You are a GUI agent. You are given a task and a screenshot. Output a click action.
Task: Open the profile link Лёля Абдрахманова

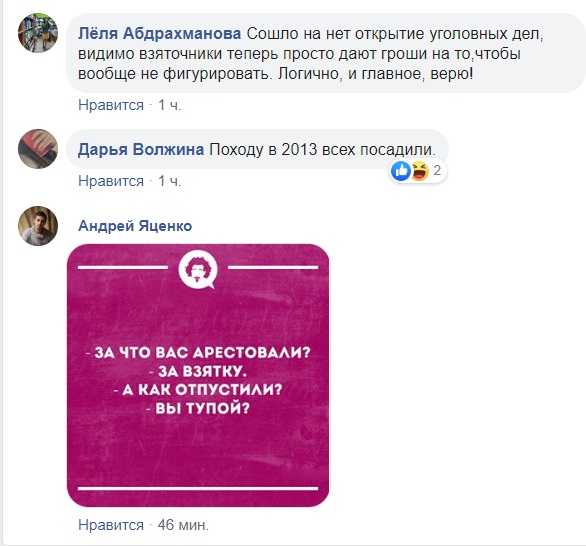(x=160, y=34)
